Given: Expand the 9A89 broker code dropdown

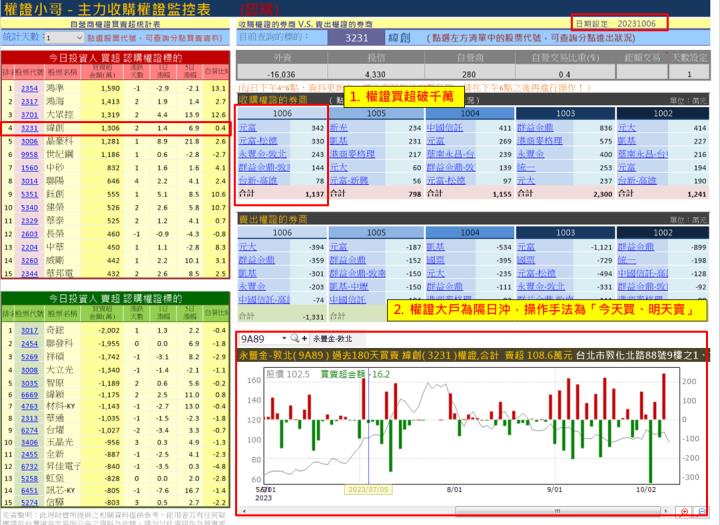Looking at the screenshot, I should click(x=284, y=339).
